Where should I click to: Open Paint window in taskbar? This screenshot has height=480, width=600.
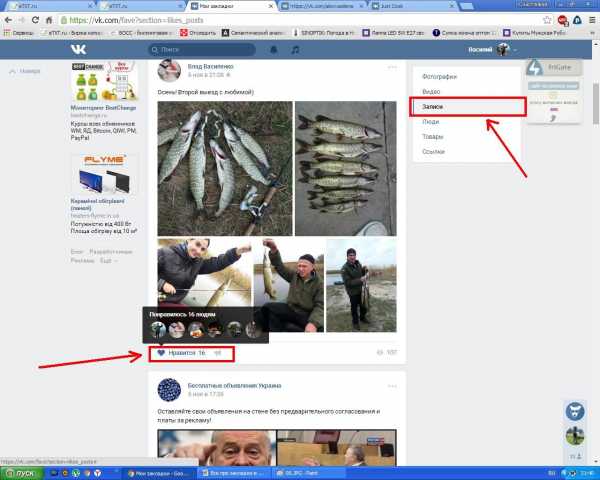click(x=309, y=473)
